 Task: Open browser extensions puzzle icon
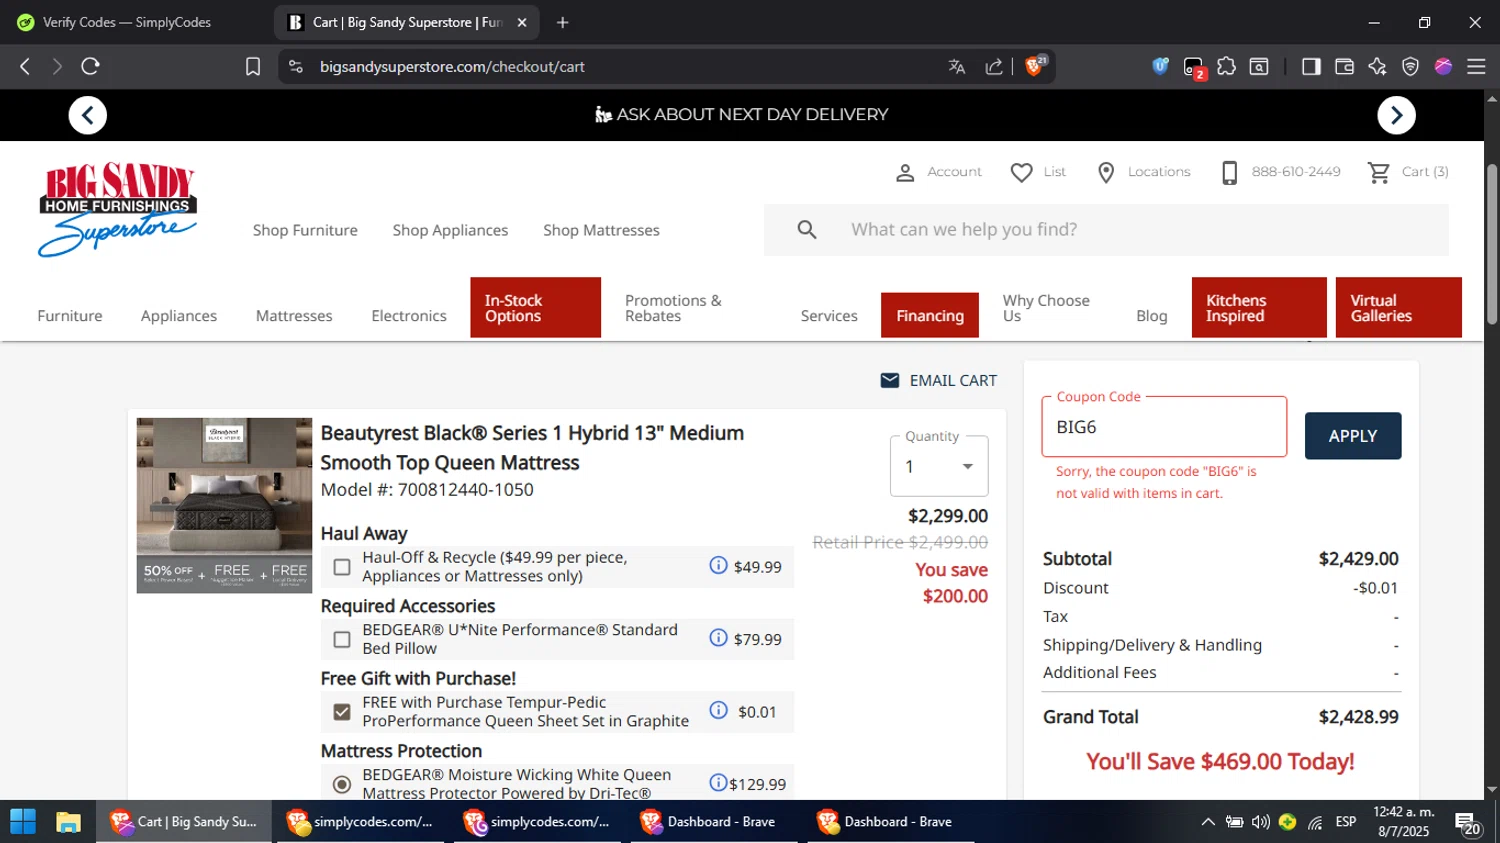(1227, 66)
